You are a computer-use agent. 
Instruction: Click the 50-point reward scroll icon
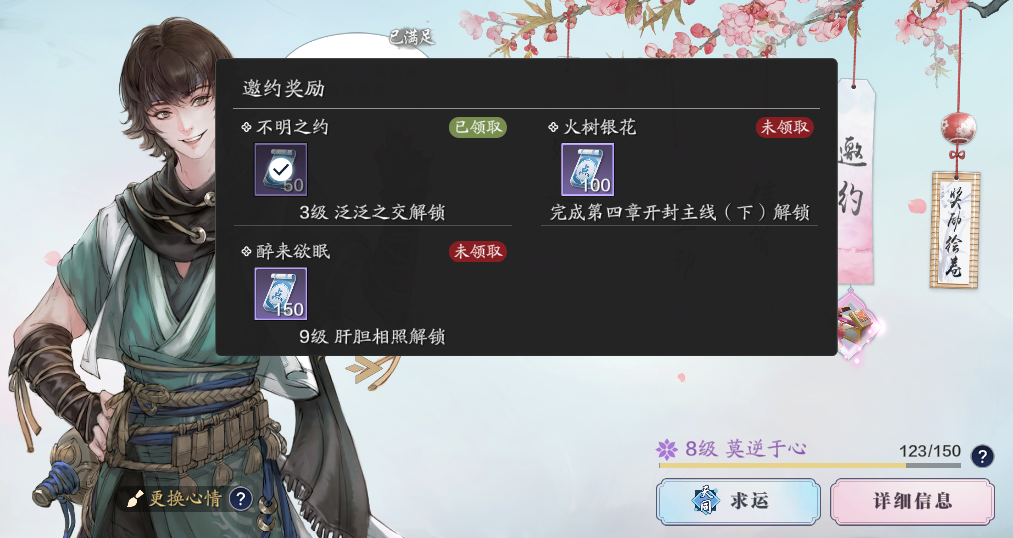tap(280, 170)
